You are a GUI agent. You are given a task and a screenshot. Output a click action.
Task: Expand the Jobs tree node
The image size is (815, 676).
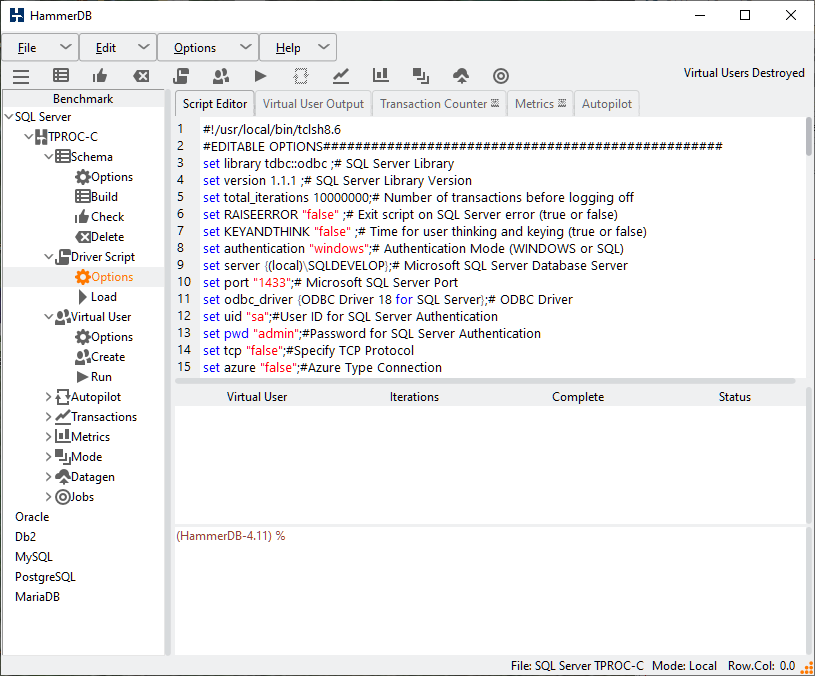click(48, 497)
